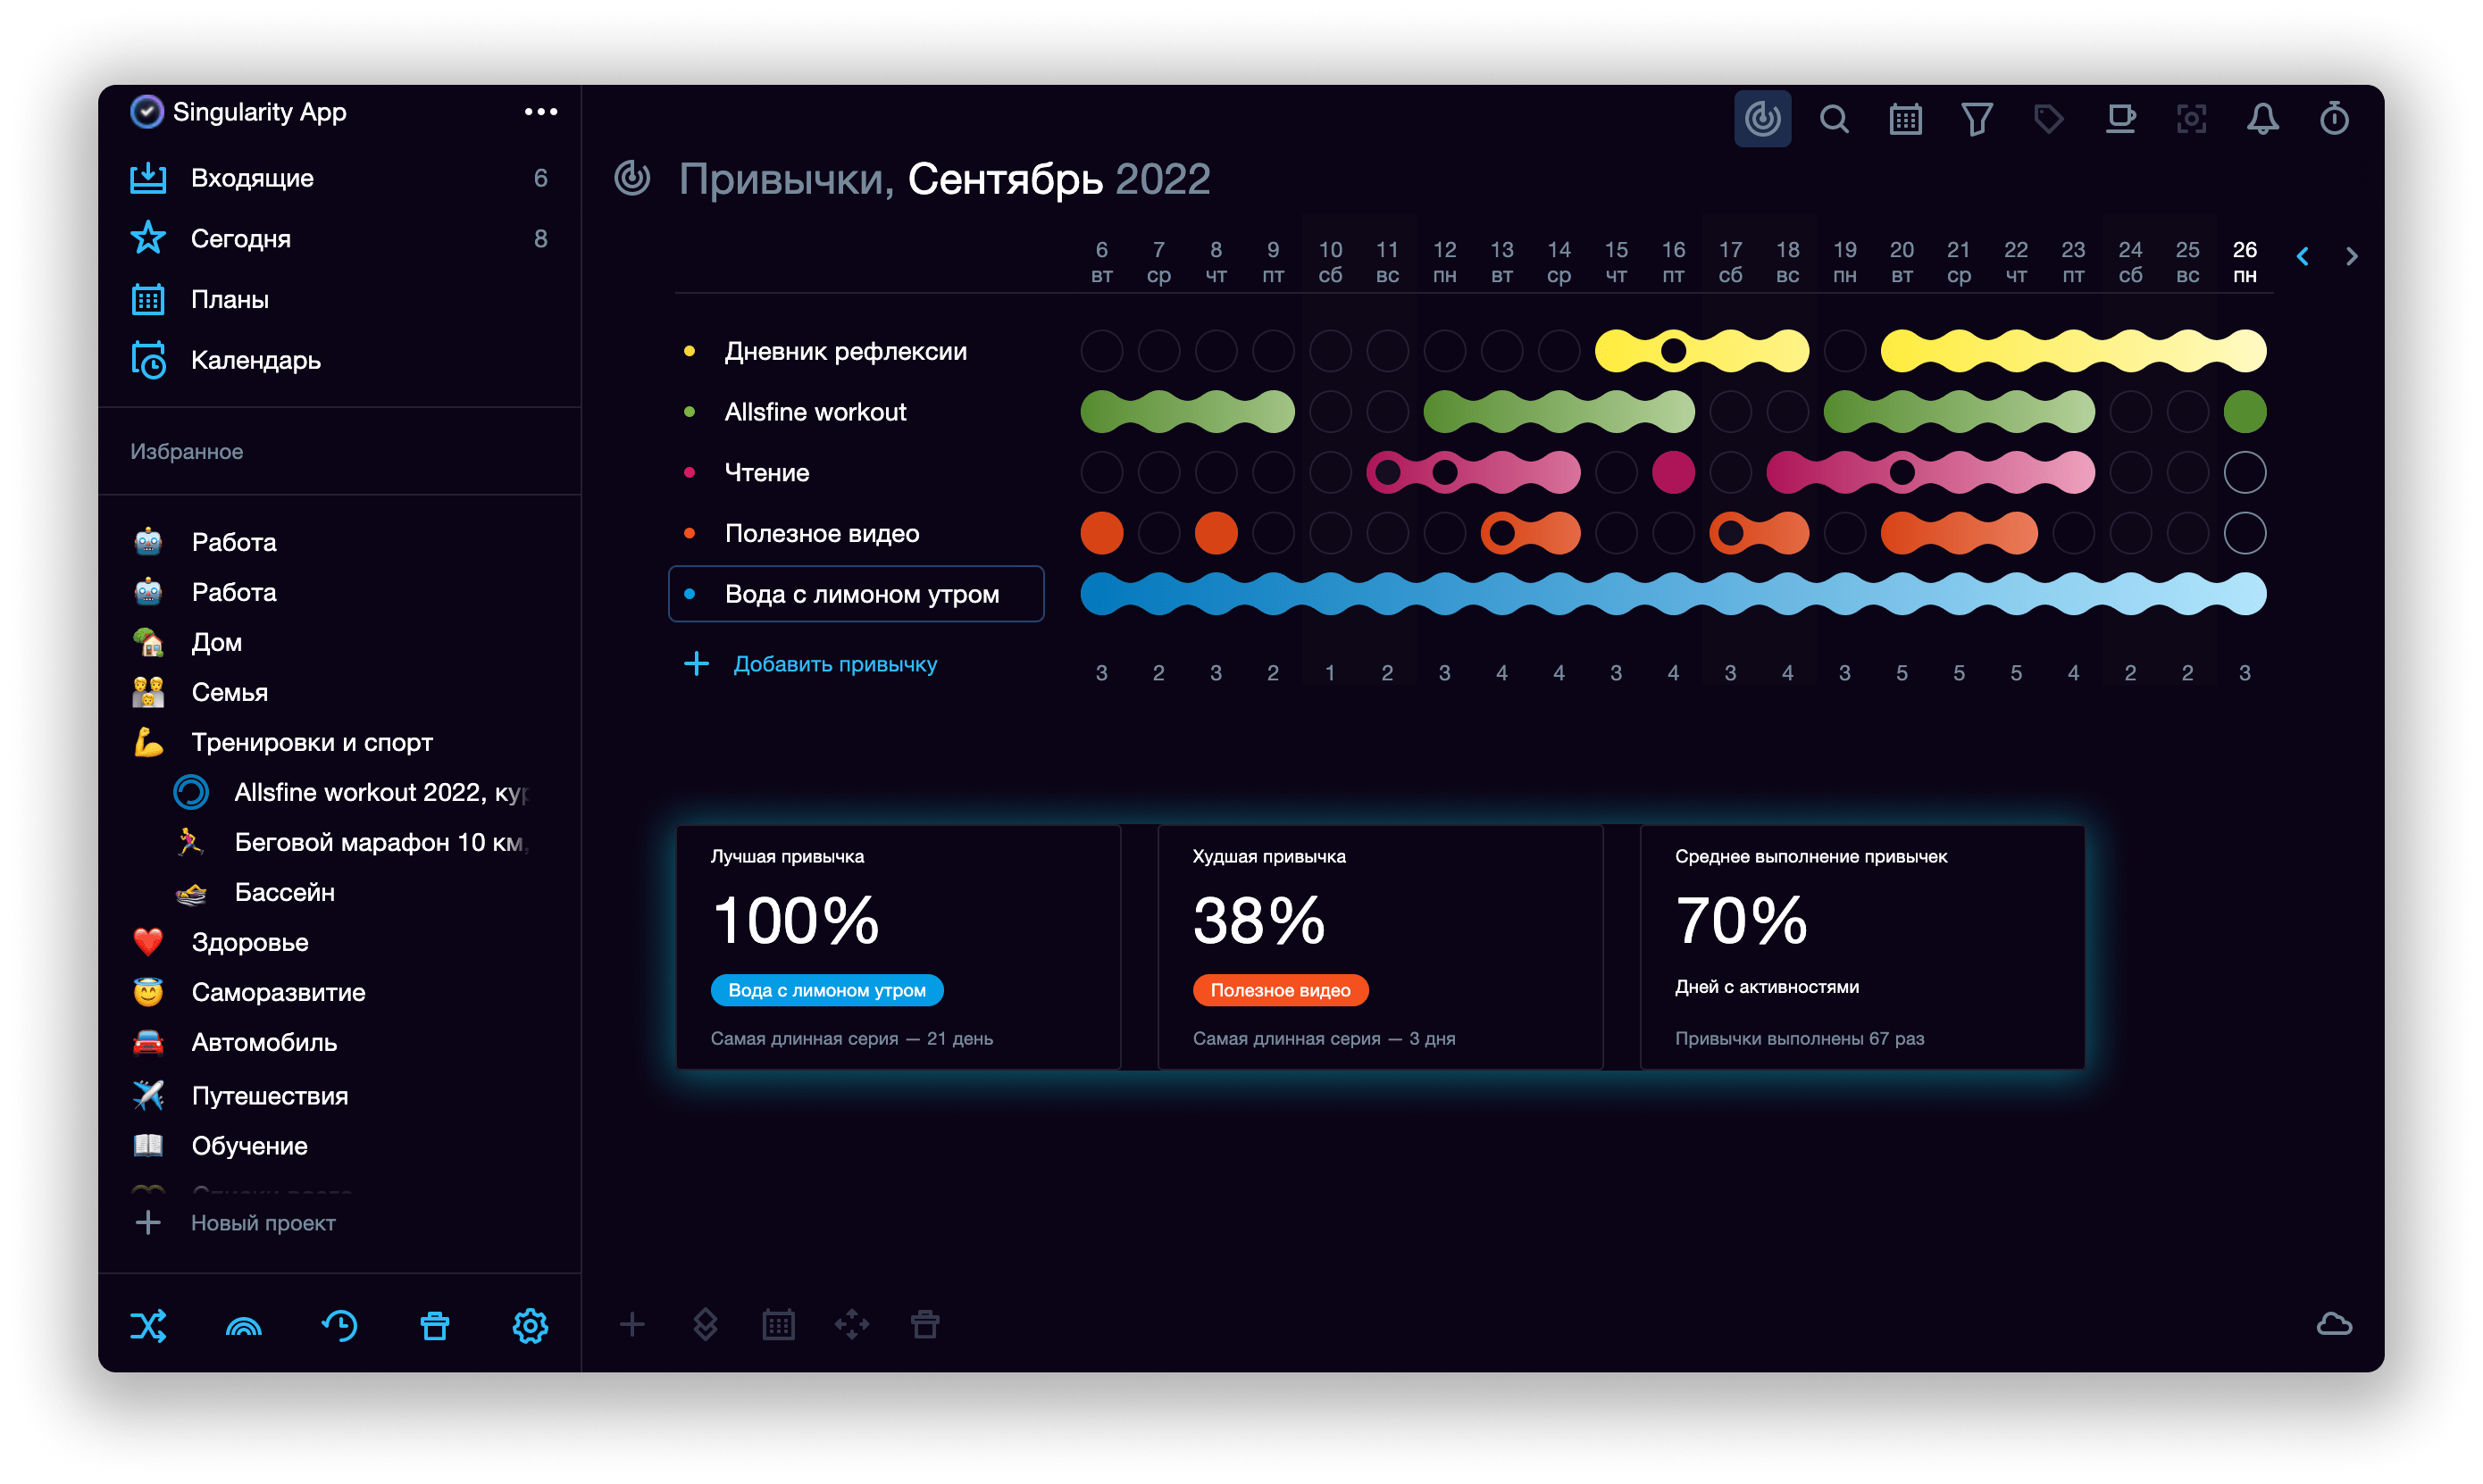Open the Планы section
Image resolution: width=2483 pixels, height=1484 pixels.
(340, 299)
